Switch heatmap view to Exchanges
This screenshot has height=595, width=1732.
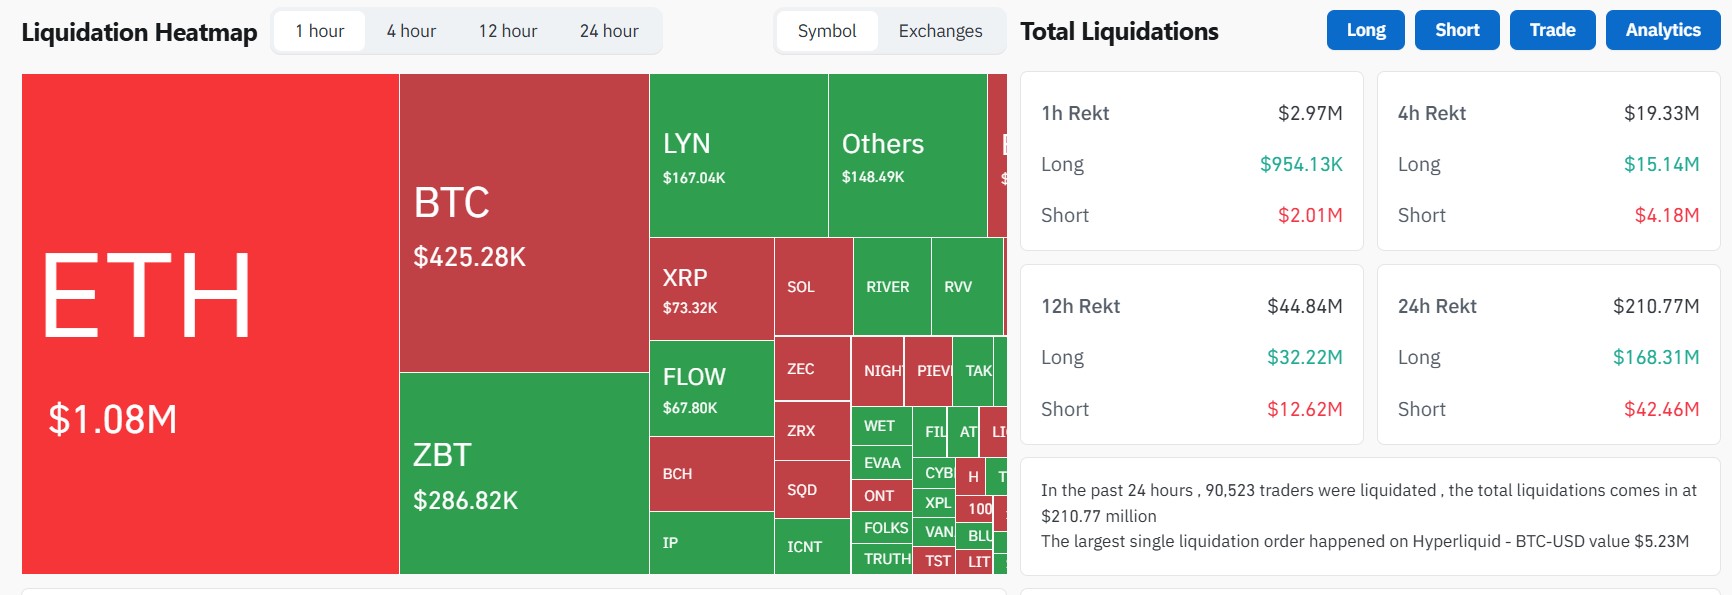point(938,31)
